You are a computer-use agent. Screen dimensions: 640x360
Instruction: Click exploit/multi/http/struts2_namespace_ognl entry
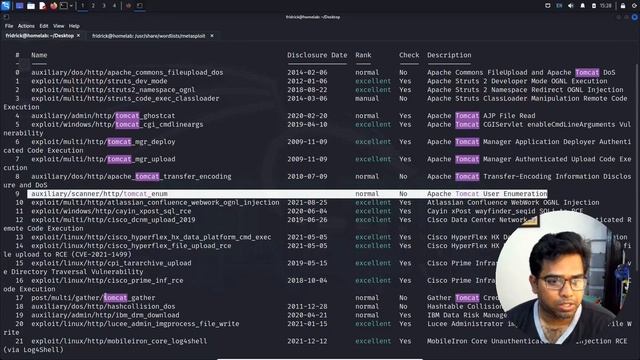click(113, 90)
